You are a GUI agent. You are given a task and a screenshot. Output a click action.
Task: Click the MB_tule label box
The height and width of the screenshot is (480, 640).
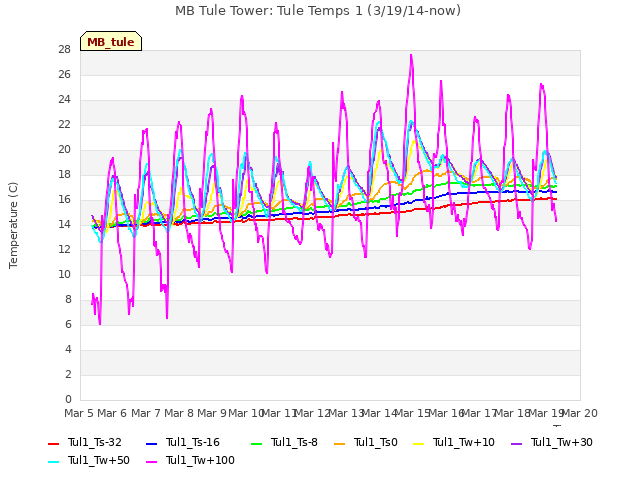(x=111, y=41)
